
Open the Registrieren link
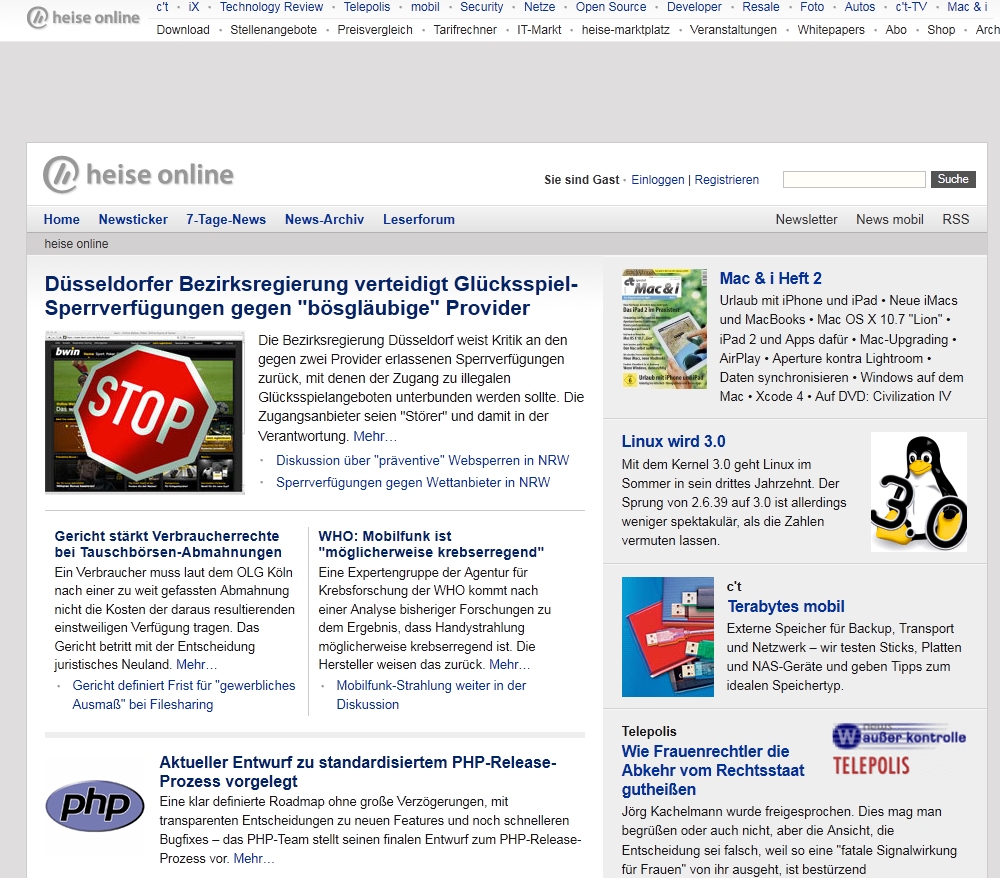tap(727, 180)
